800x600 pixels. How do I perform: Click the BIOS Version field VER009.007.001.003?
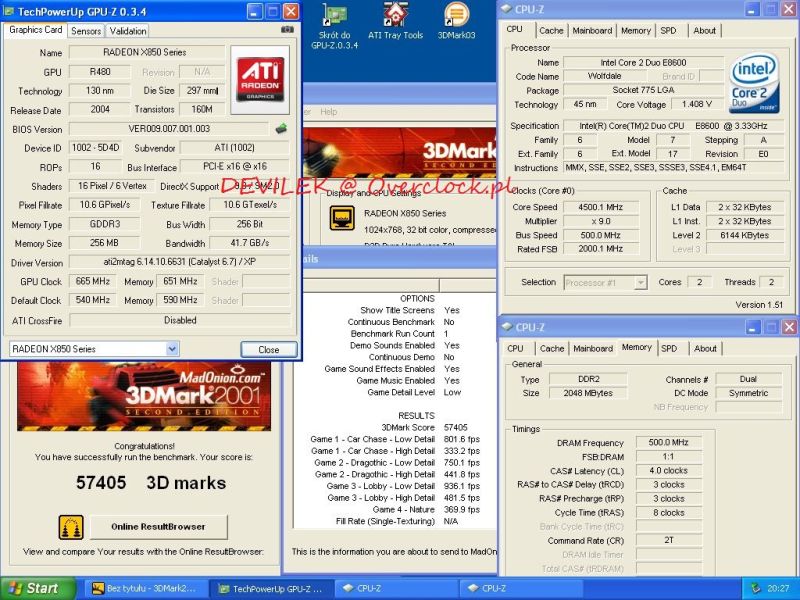(169, 129)
